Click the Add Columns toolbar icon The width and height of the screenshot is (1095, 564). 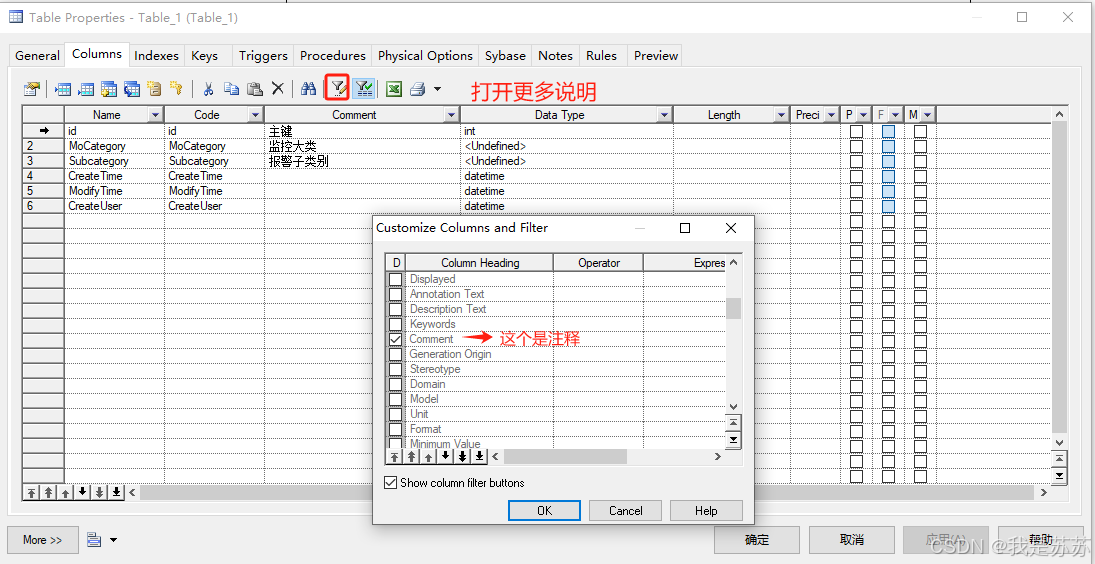pos(109,89)
